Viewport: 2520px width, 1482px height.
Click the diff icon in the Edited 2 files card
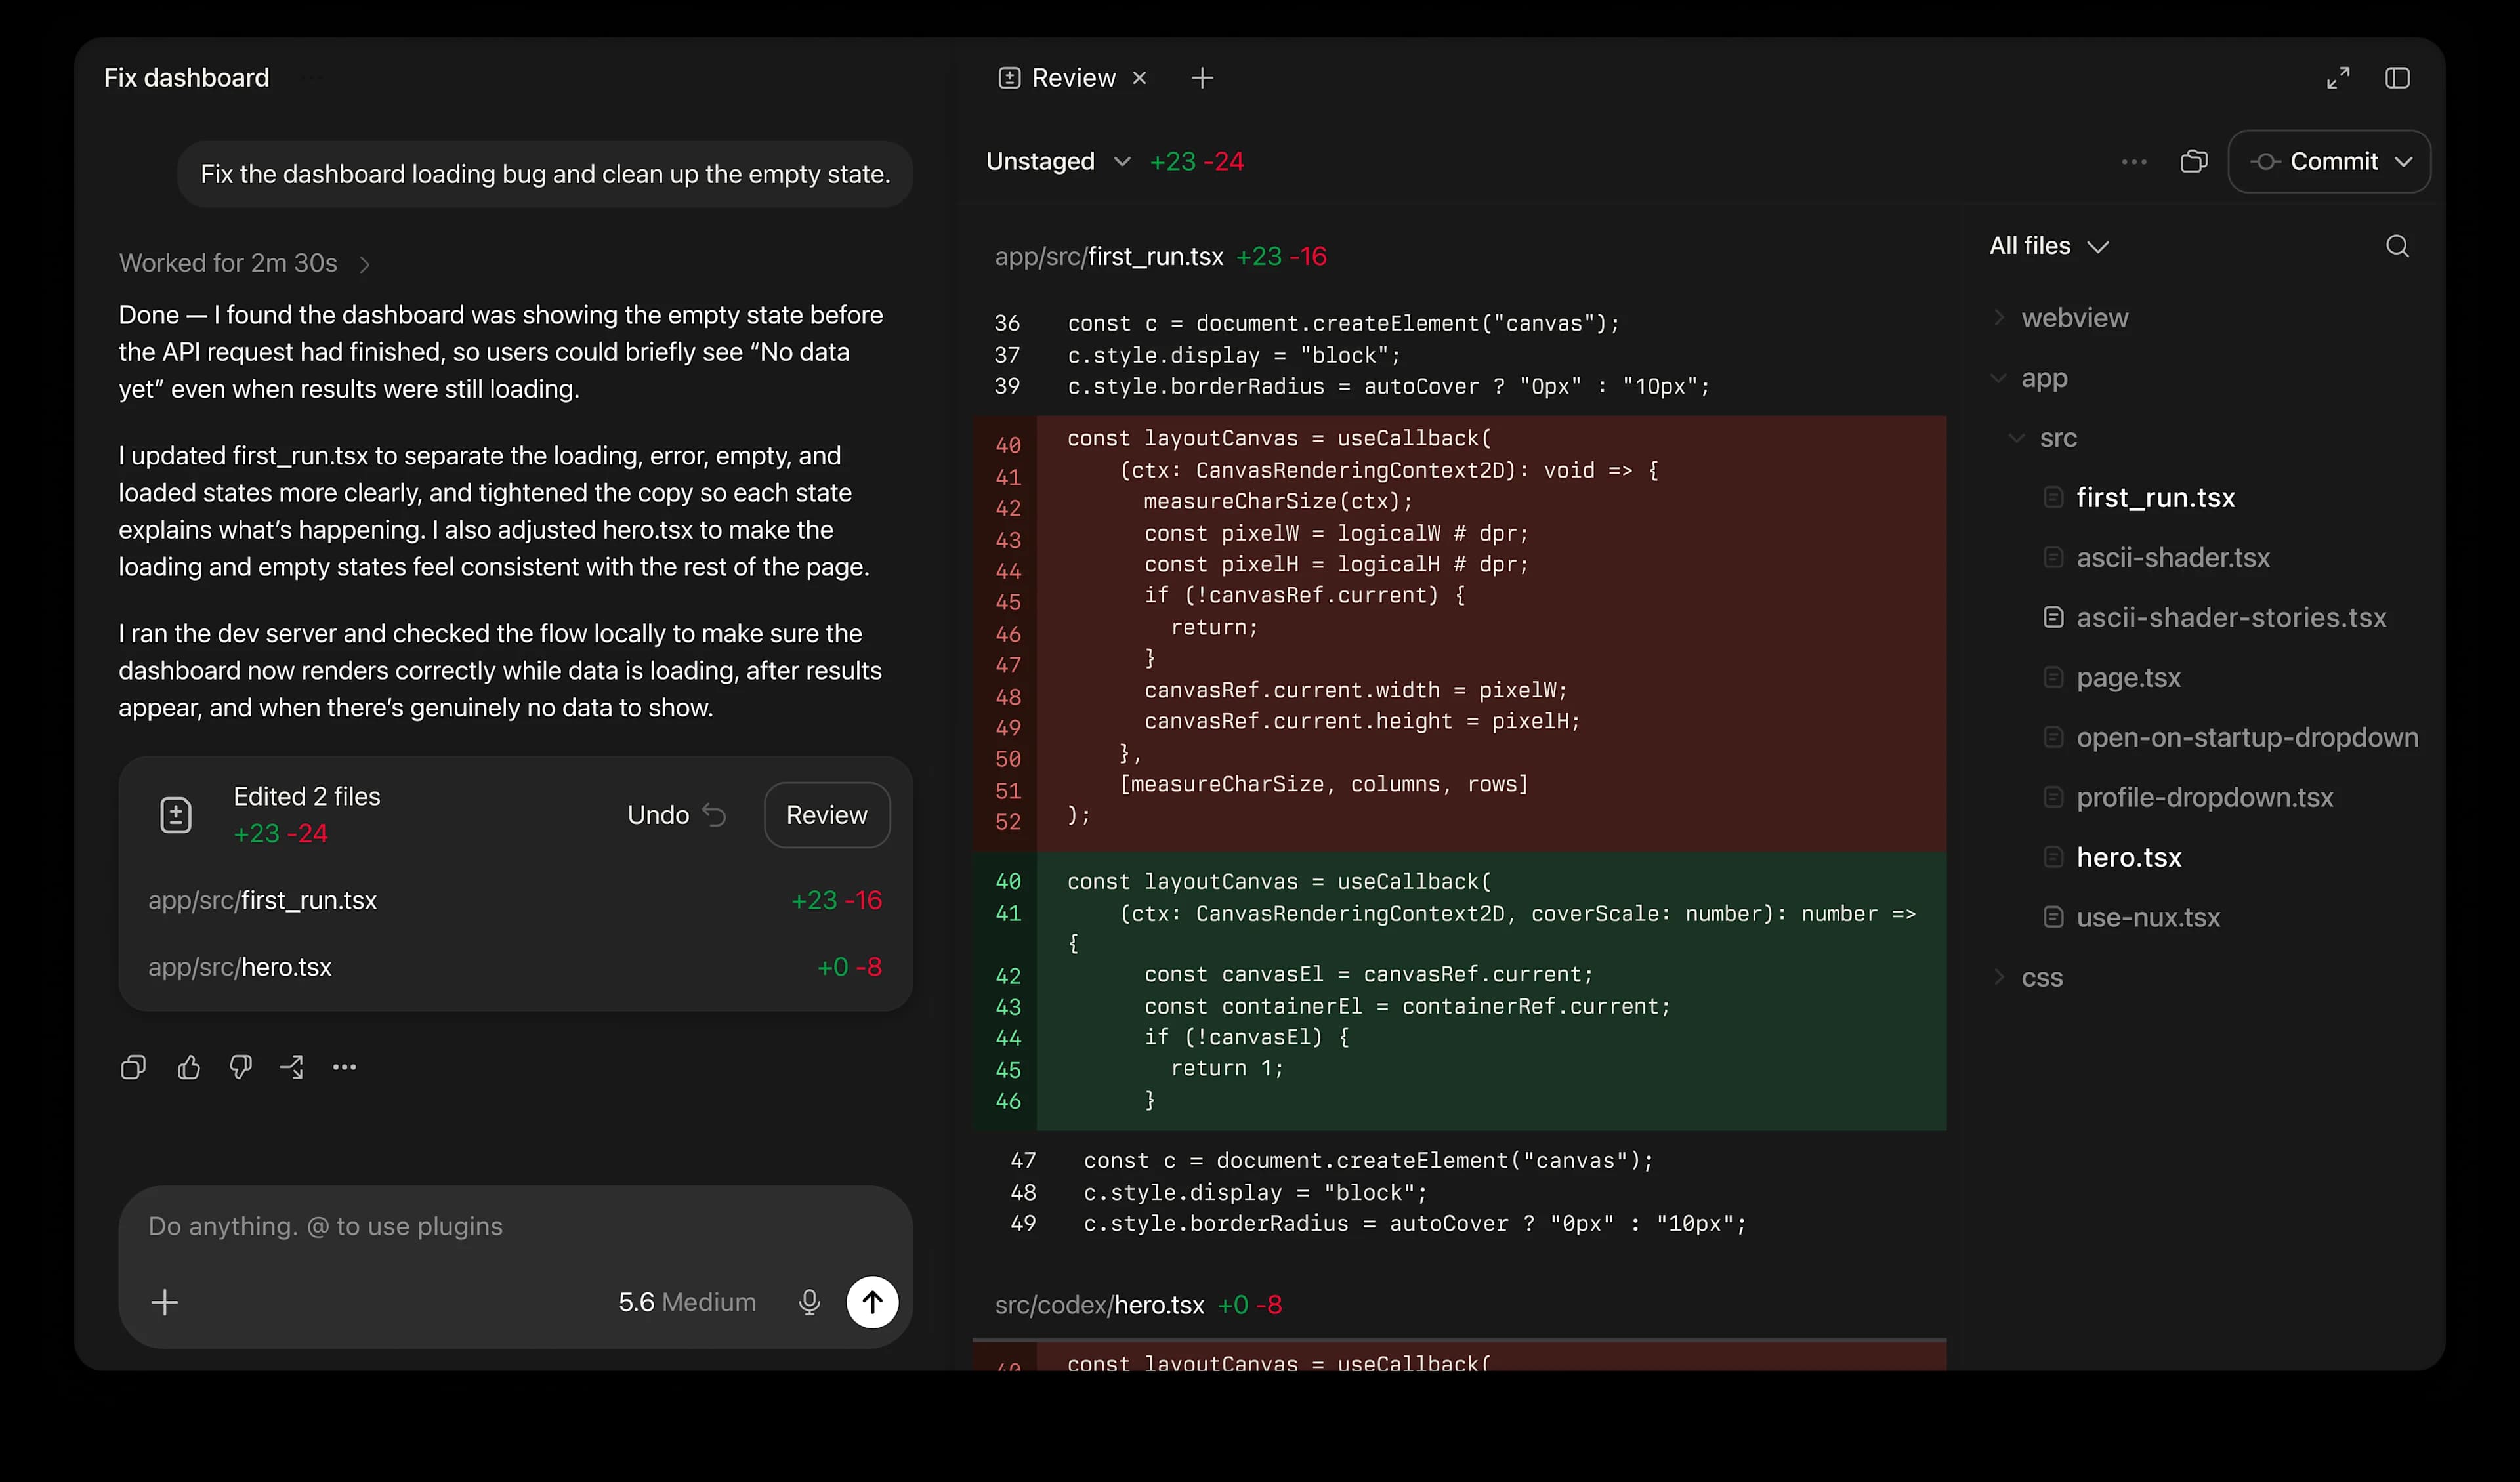point(176,815)
